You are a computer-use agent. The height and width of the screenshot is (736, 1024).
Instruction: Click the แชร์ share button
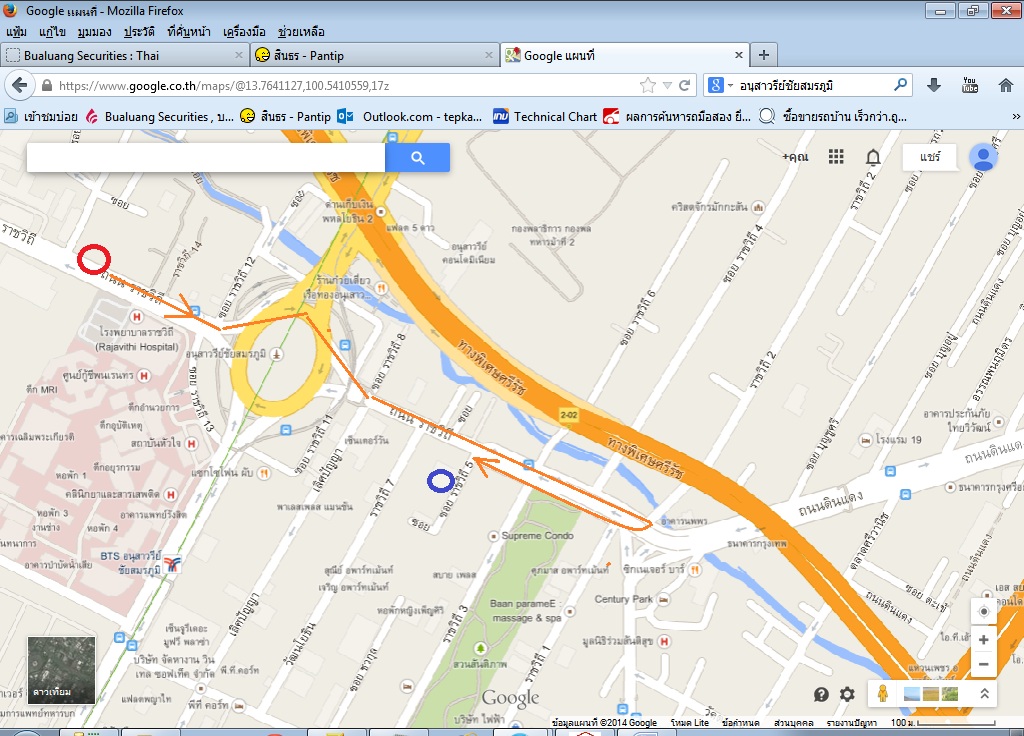(930, 157)
